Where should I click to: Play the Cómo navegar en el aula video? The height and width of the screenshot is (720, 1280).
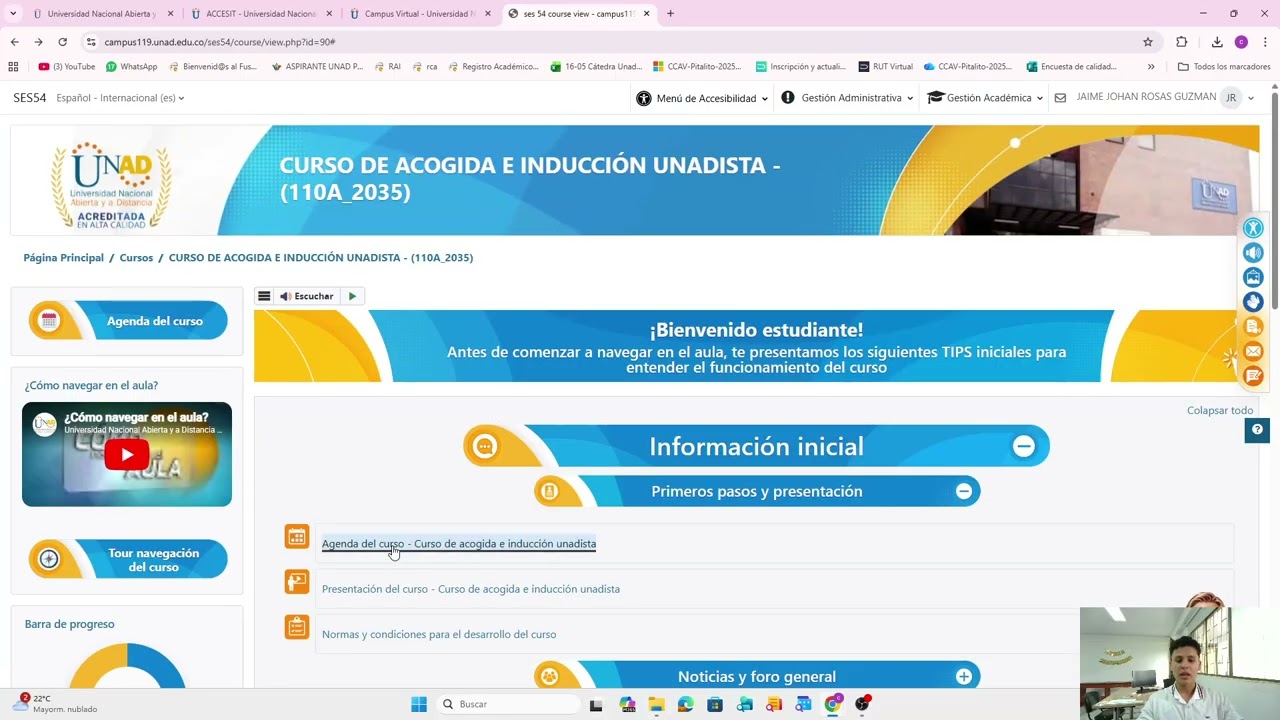point(127,455)
